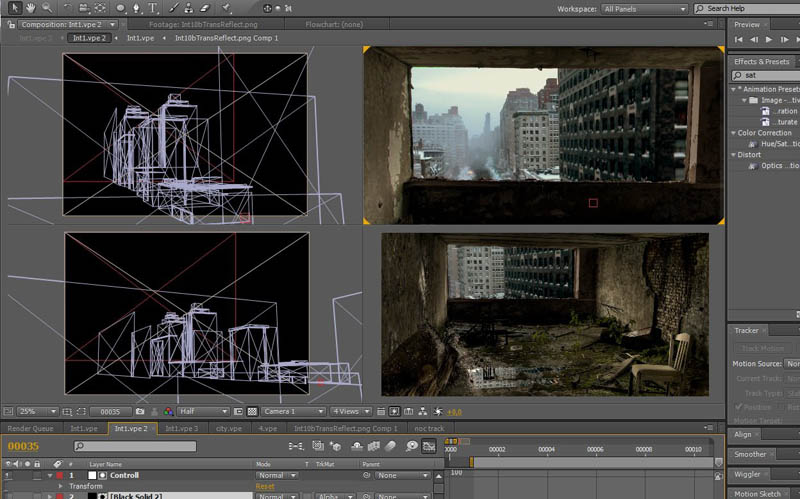Select the Zoom magnifier tool
This screenshot has width=800, height=499.
click(x=47, y=8)
